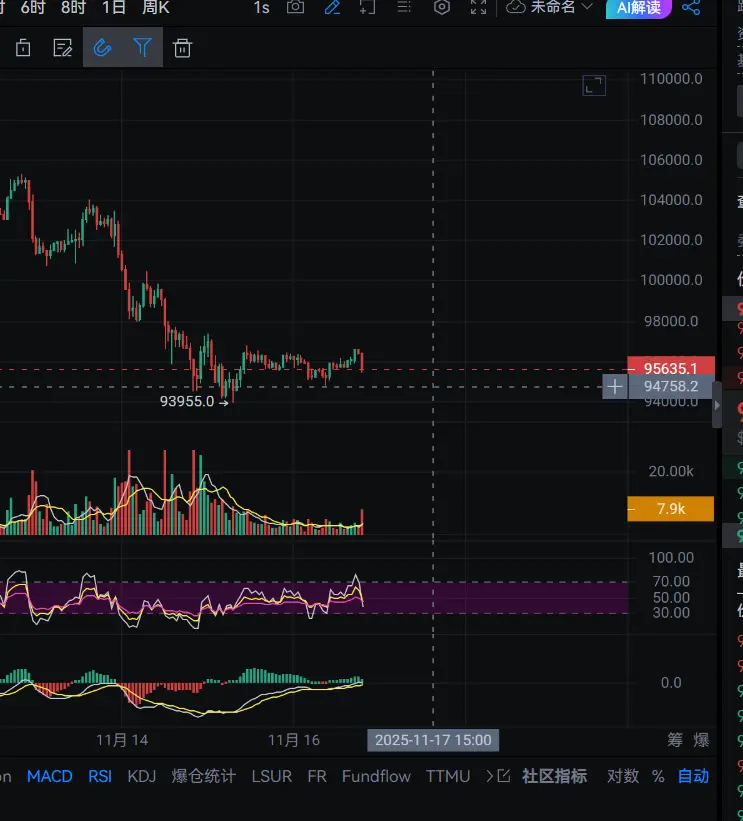Toggle the KDJ indicator
The height and width of the screenshot is (821, 743).
pyautogui.click(x=142, y=776)
